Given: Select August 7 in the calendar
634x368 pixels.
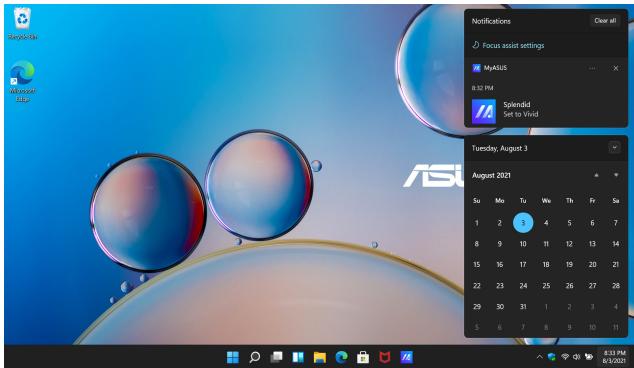Looking at the screenshot, I should [x=616, y=223].
